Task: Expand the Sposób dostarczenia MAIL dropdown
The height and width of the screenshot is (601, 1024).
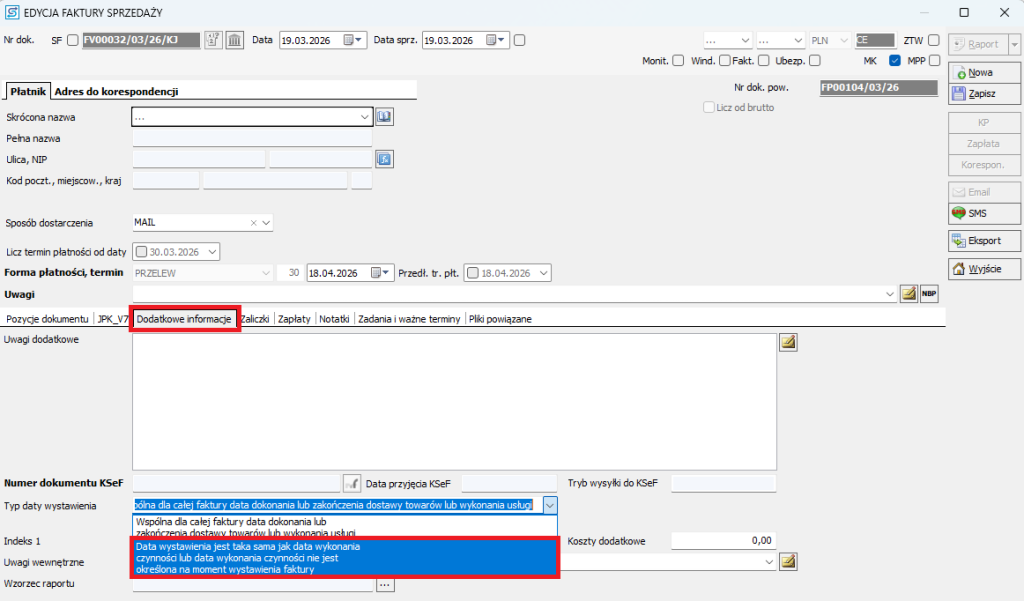Action: (x=267, y=223)
